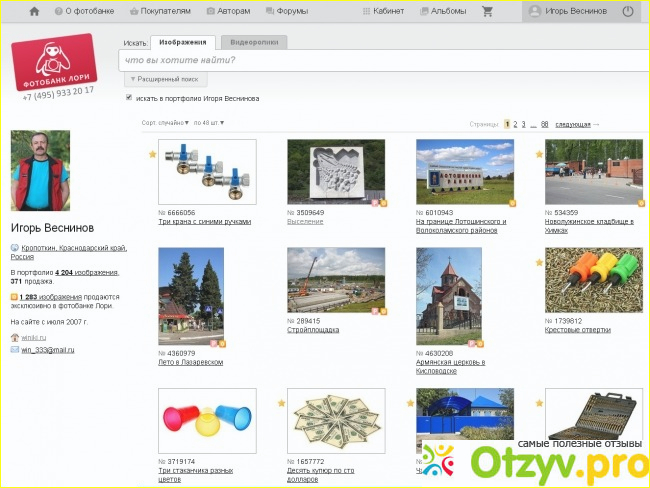The image size is (650, 488).
Task: Click the power logout icon
Action: click(x=628, y=11)
